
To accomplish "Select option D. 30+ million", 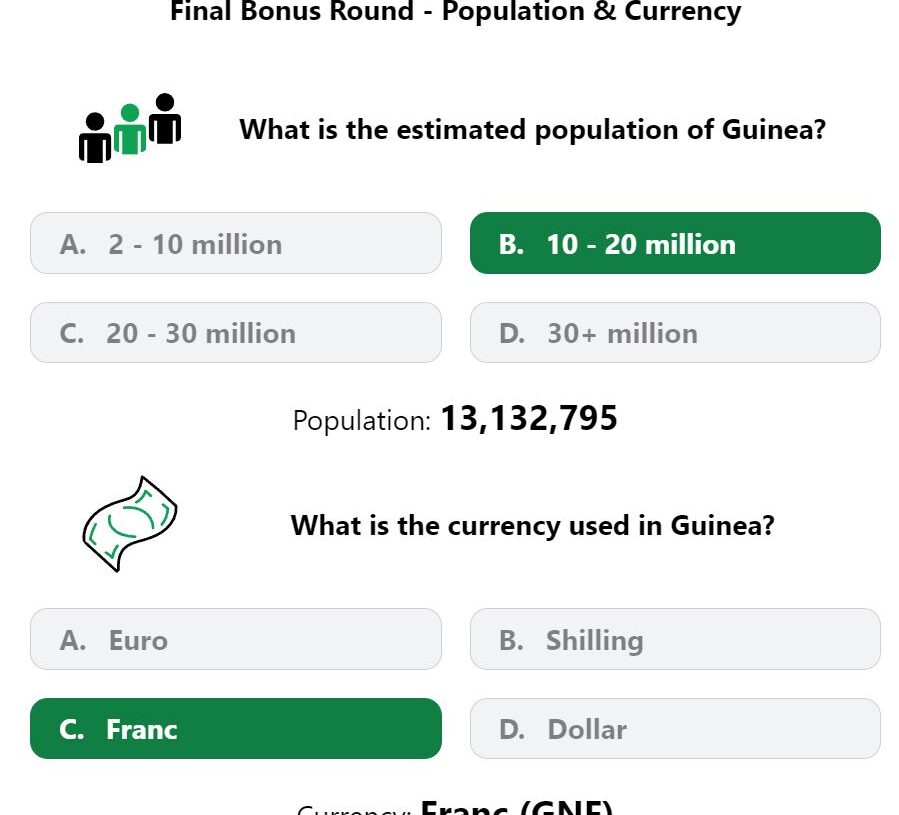I will (675, 333).
